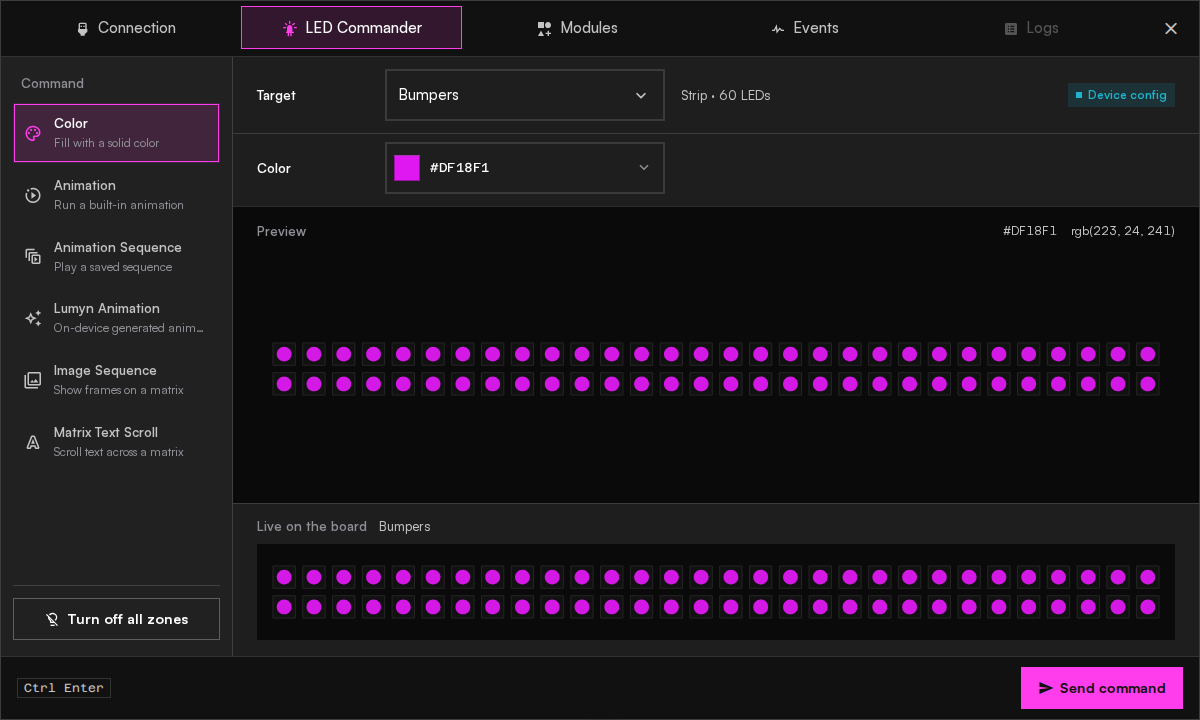The image size is (1200, 720).
Task: Select the Color palette icon
Action: pyautogui.click(x=33, y=133)
